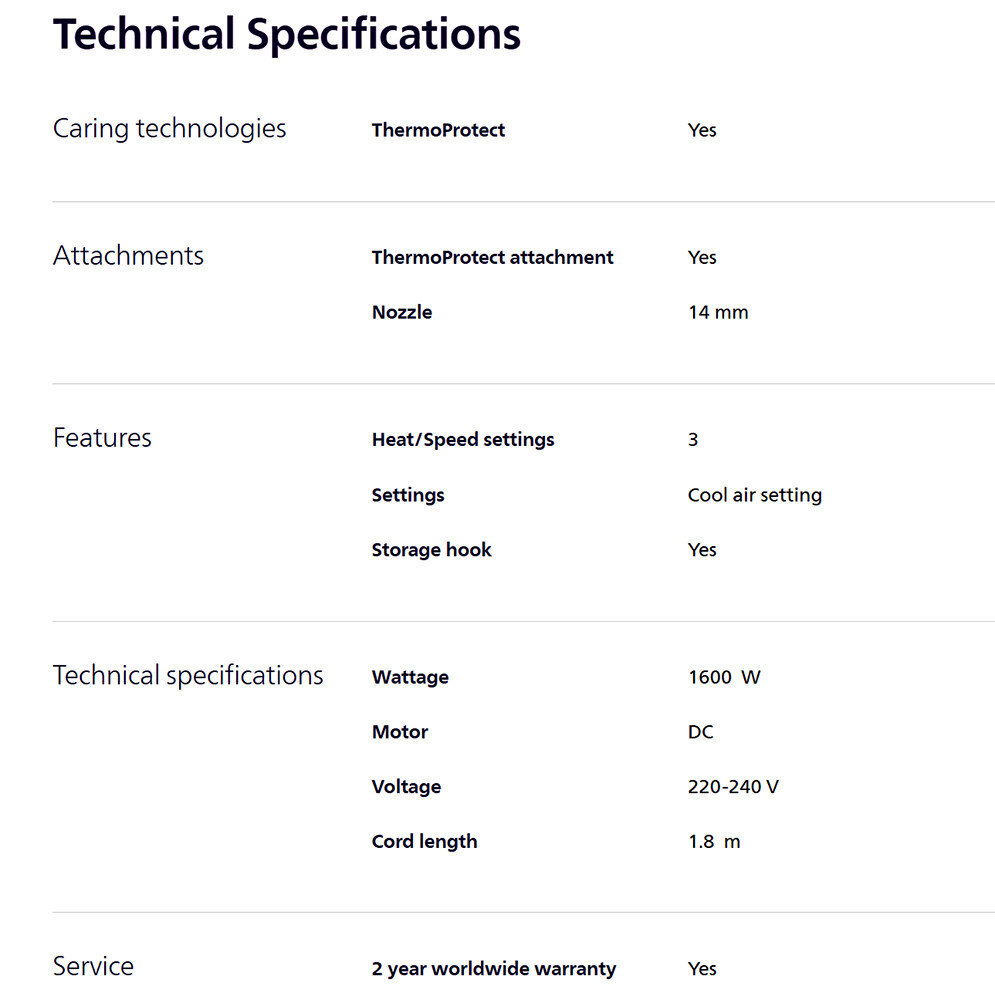Click 2 year worldwide warranty label
The width and height of the screenshot is (995, 992).
point(493,968)
